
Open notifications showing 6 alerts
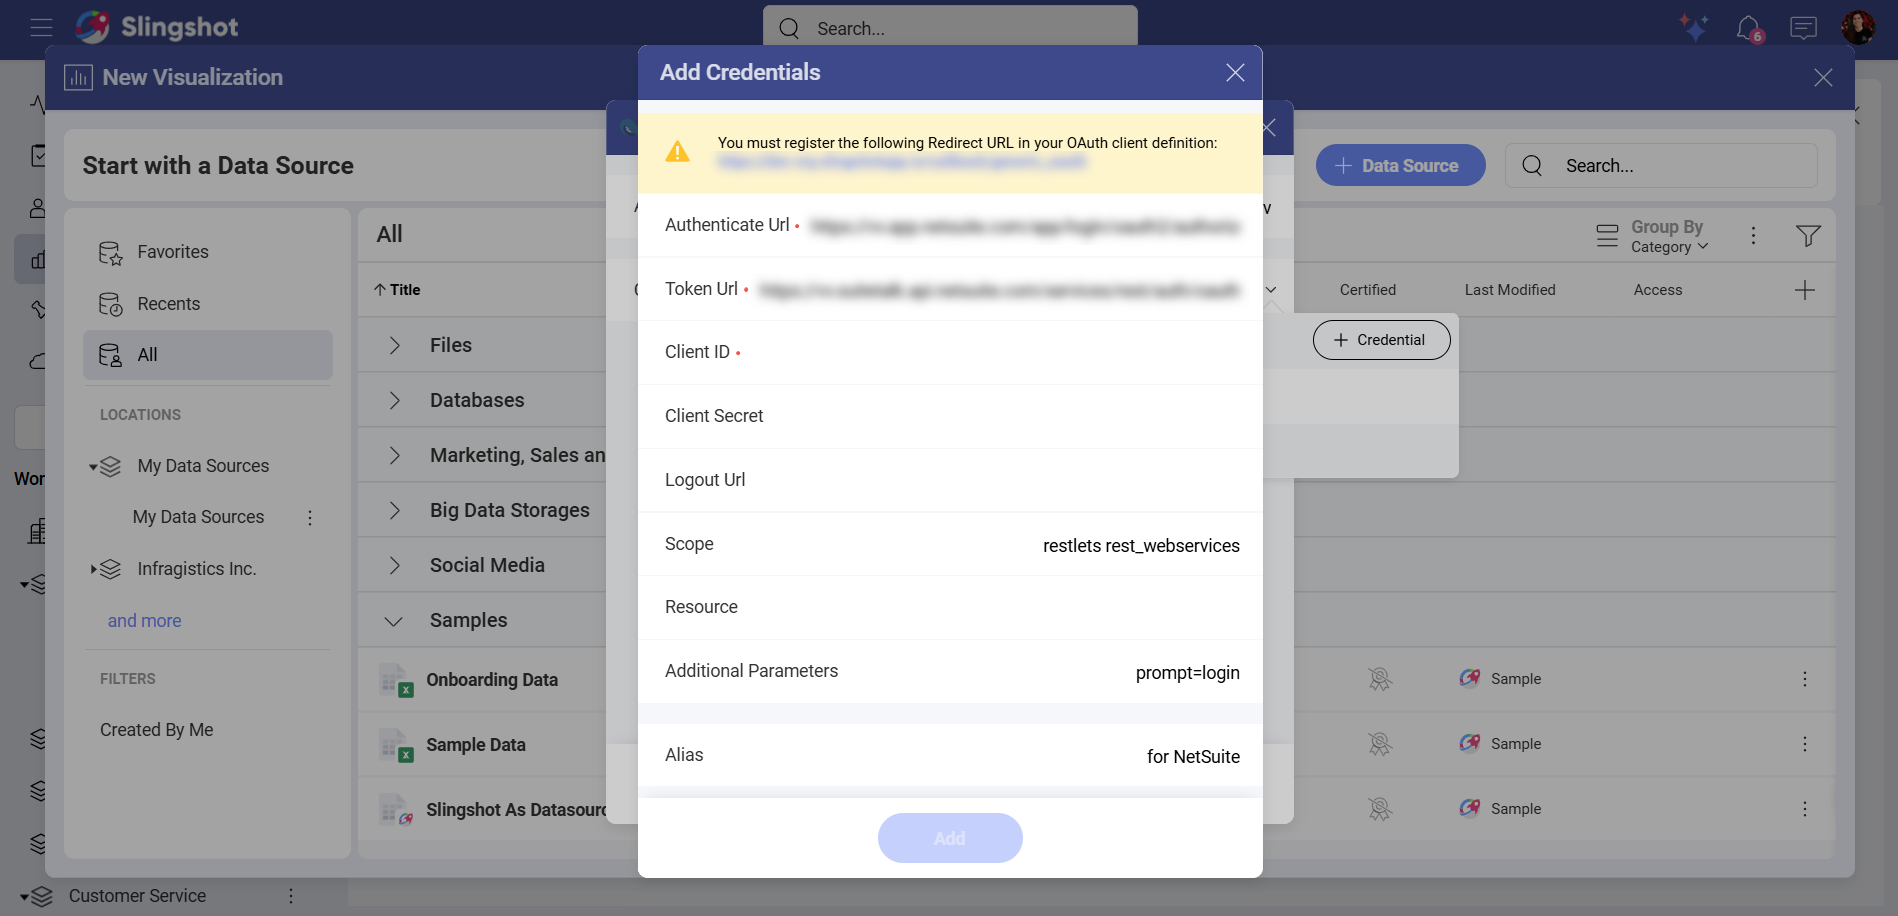(x=1748, y=27)
